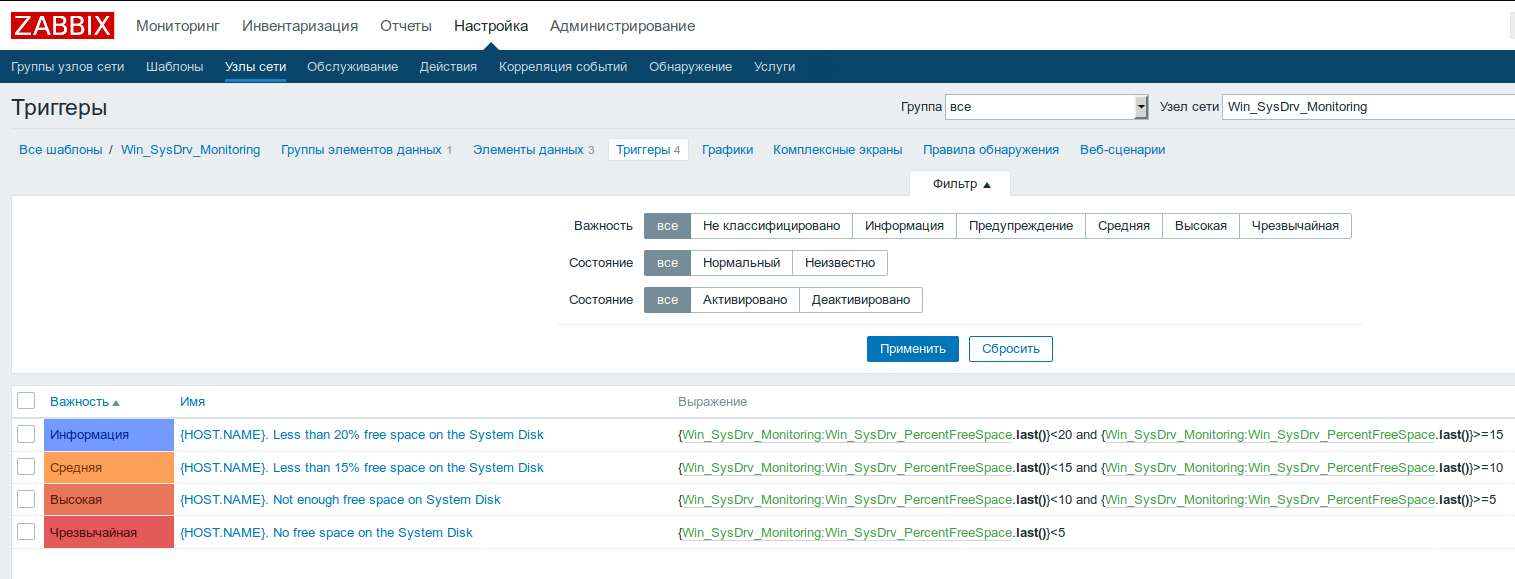
Task: Filter severity by Информация
Action: [905, 226]
